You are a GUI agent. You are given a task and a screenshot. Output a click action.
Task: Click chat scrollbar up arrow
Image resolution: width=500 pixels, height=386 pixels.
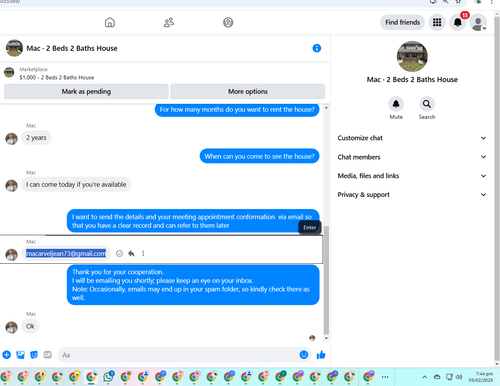click(326, 108)
